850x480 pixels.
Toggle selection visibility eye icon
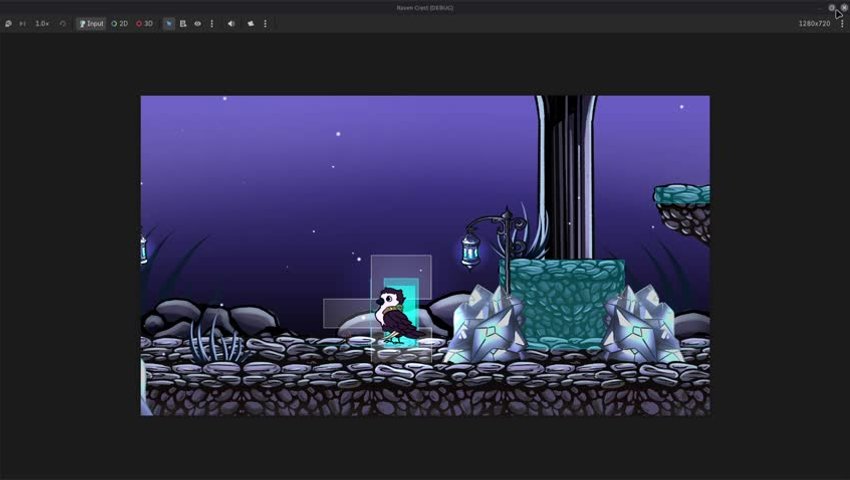point(198,24)
